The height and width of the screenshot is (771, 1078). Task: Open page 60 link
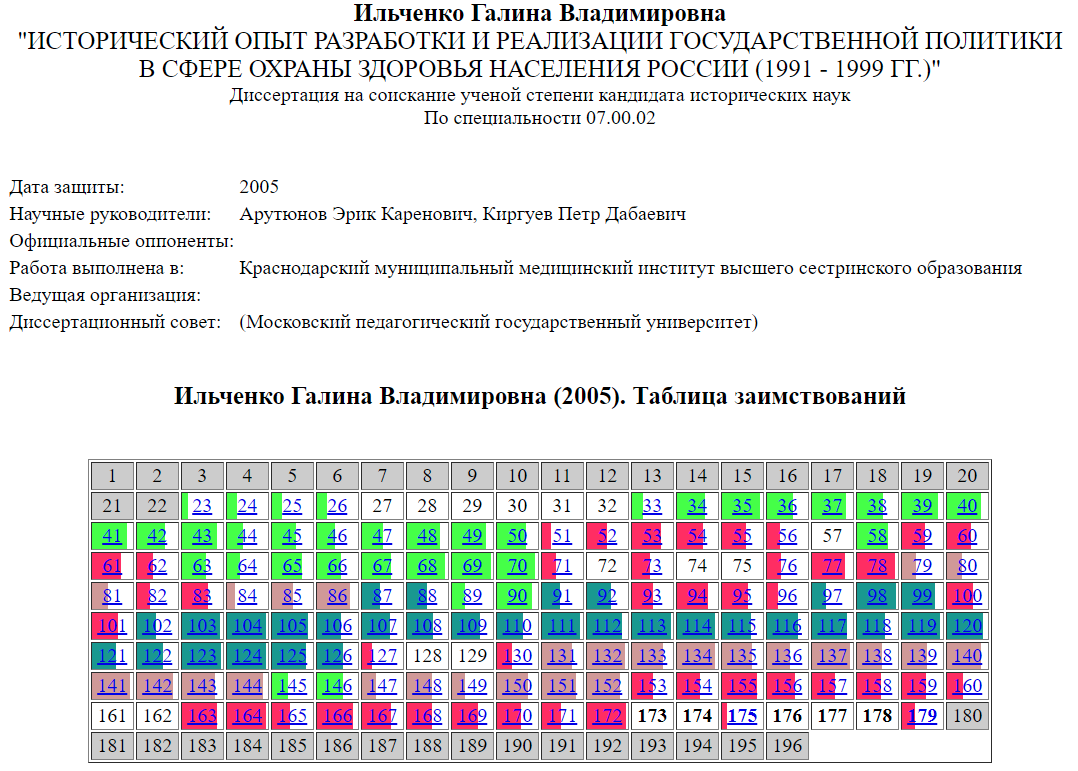click(967, 536)
